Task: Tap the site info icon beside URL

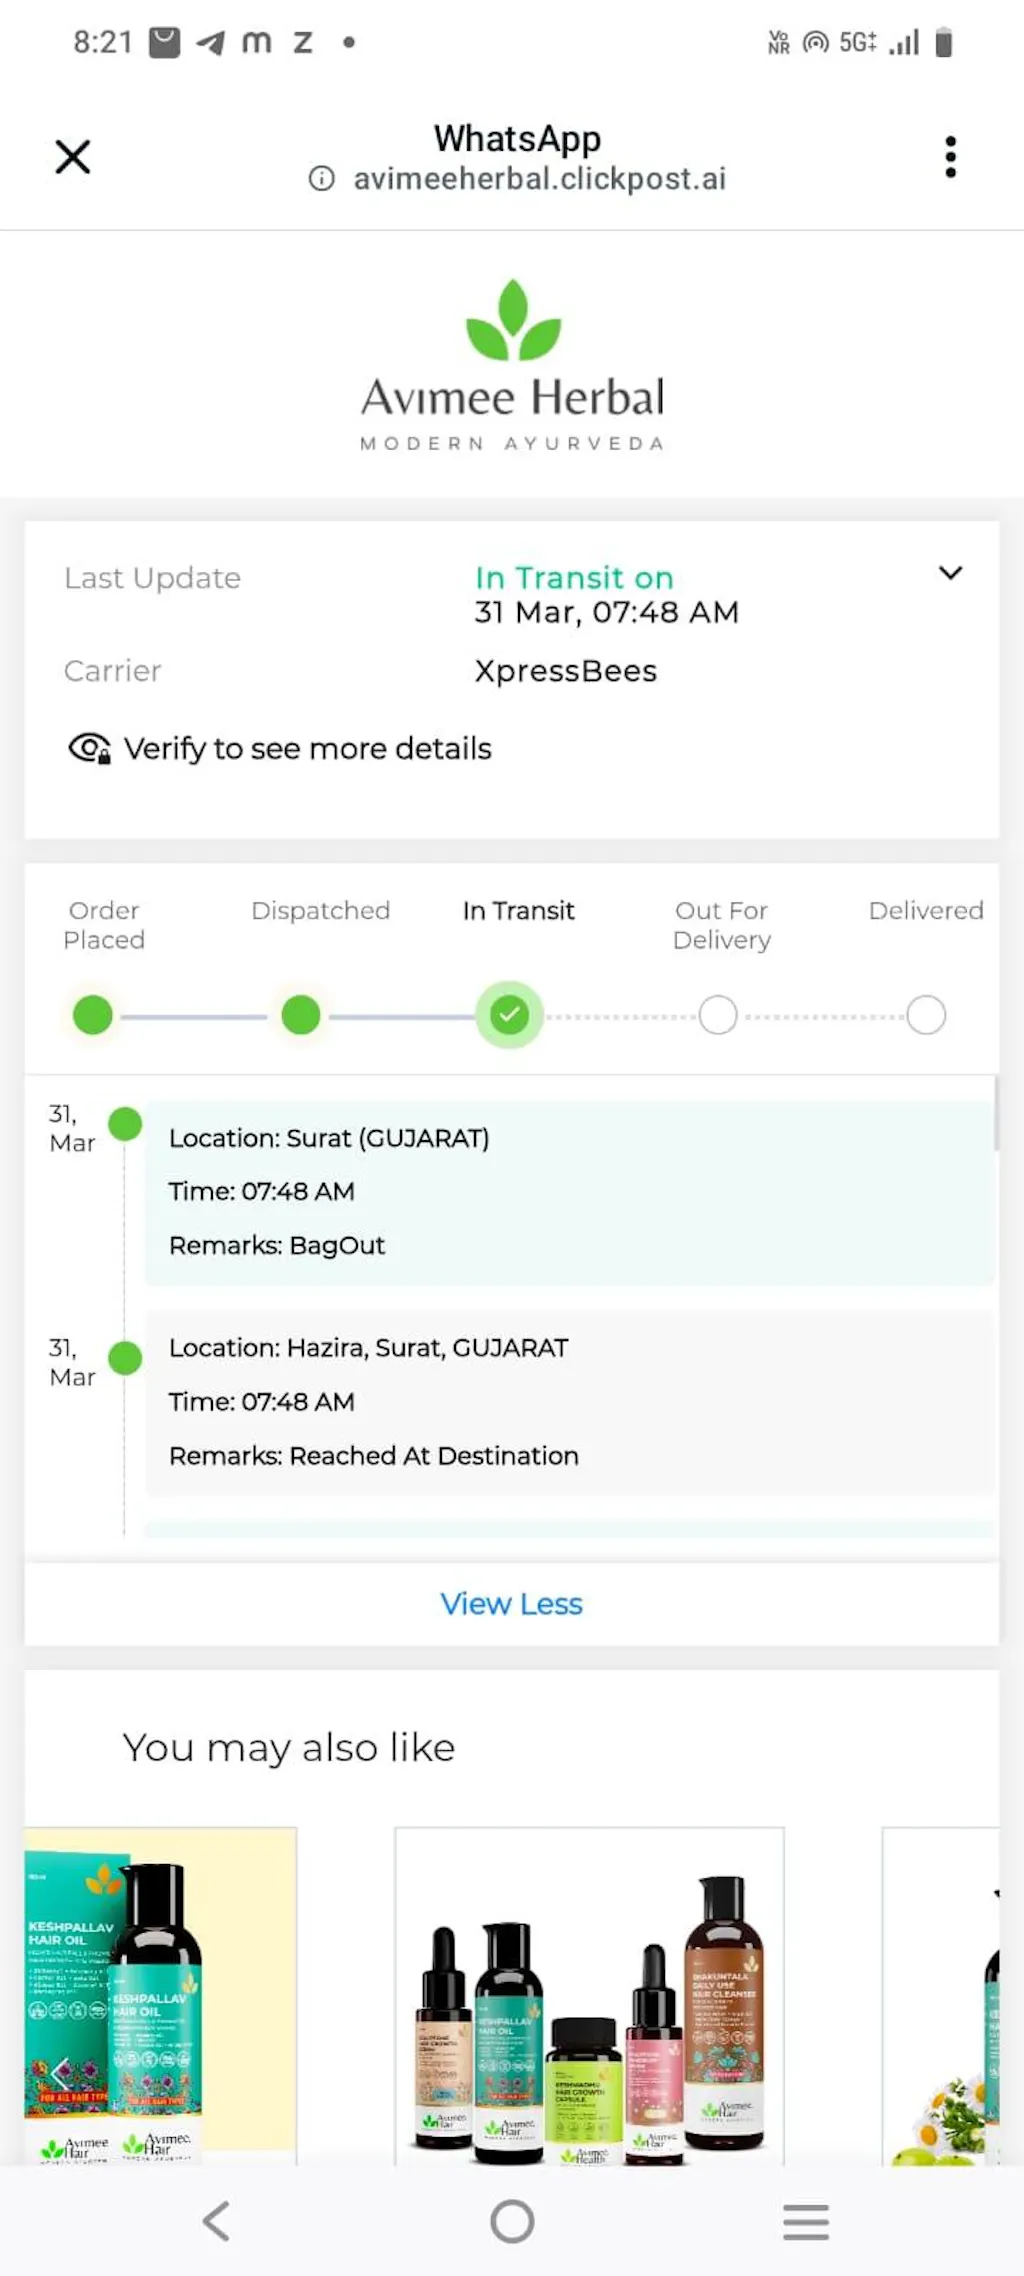Action: (x=321, y=179)
